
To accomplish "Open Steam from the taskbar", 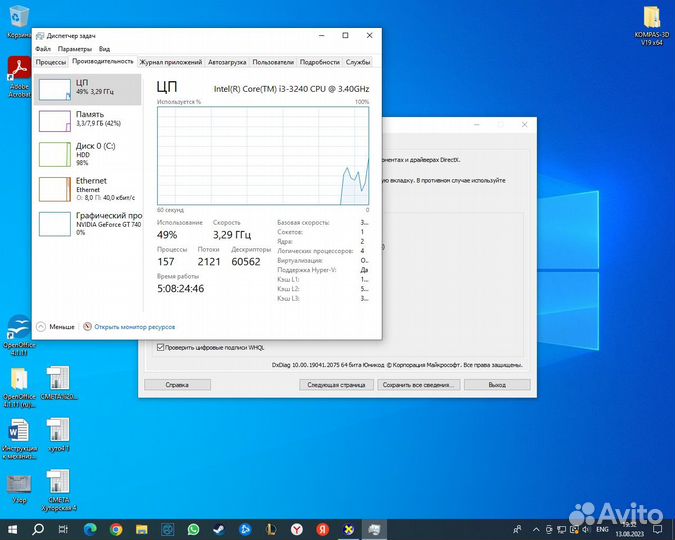I will [219, 529].
